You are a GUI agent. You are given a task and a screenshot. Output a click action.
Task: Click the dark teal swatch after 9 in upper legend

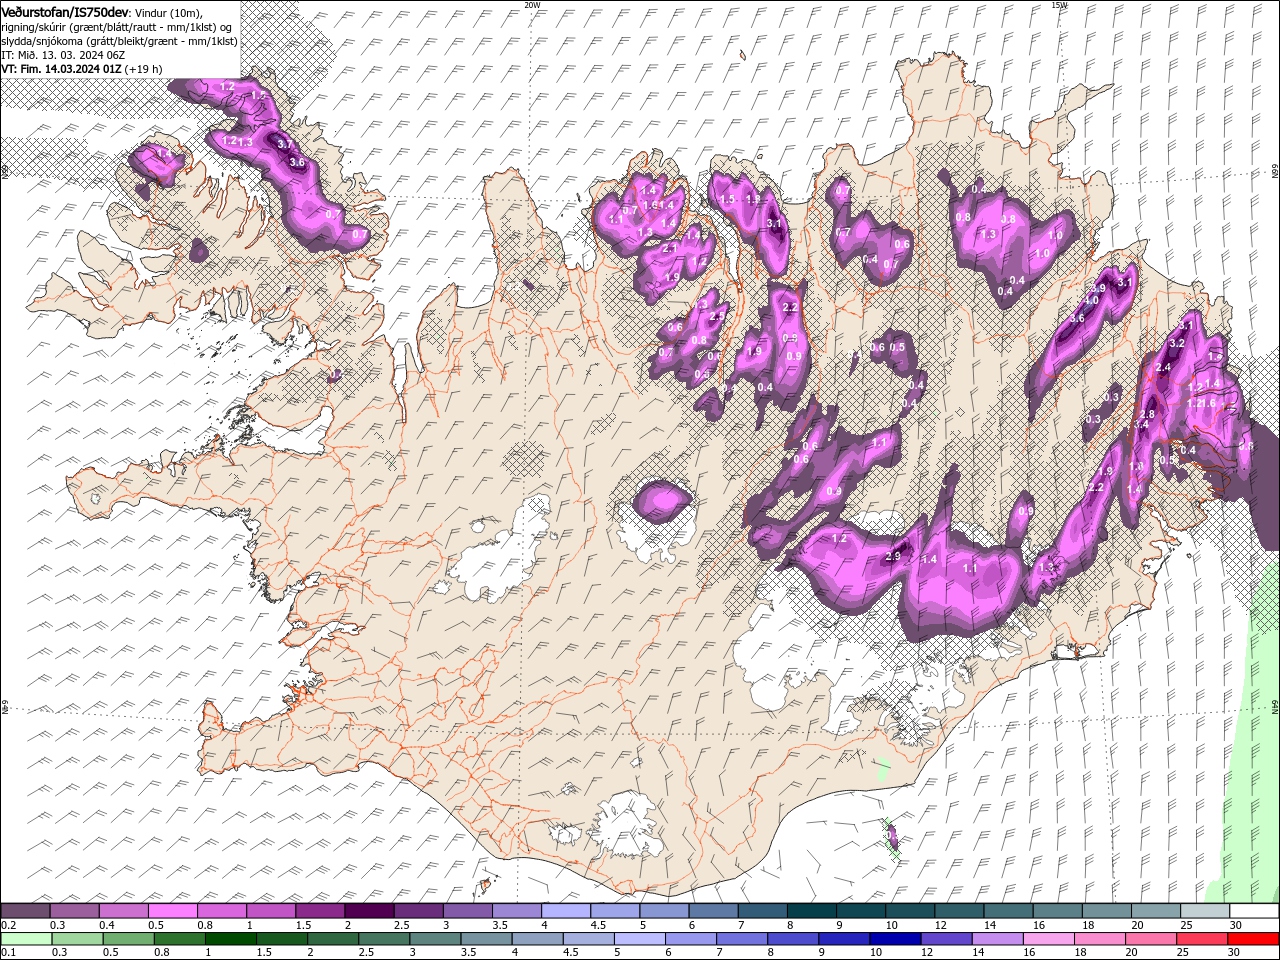[x=860, y=911]
